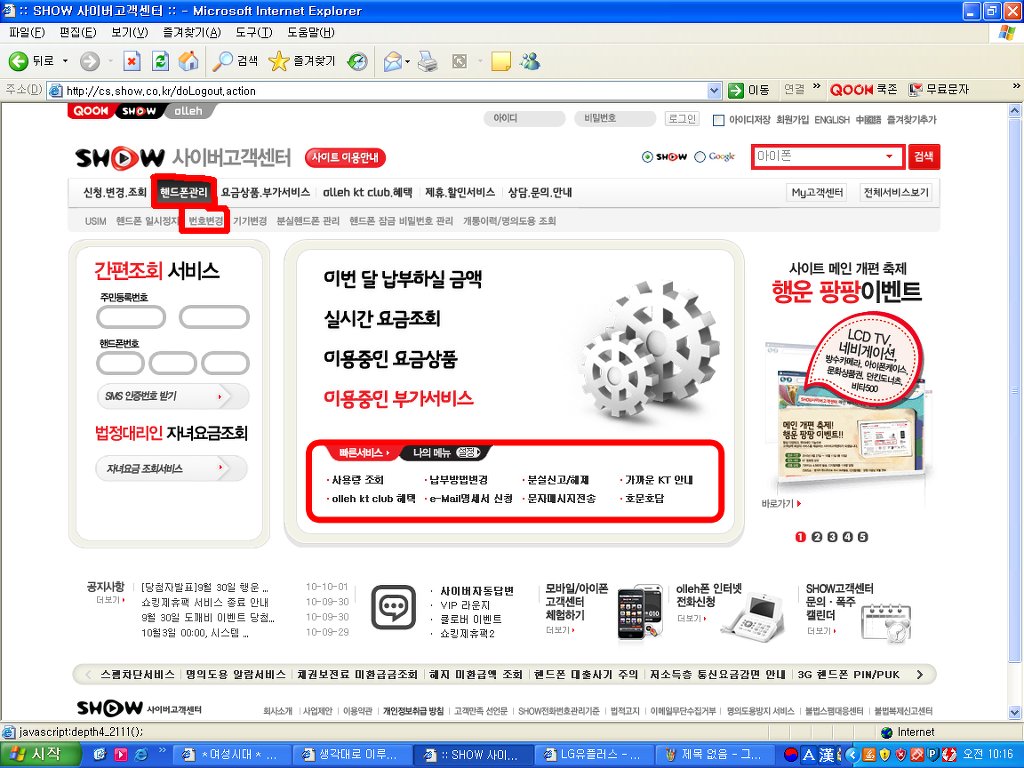The width and height of the screenshot is (1024, 768).
Task: Click the 전체서비스보기 button
Action: click(x=896, y=193)
